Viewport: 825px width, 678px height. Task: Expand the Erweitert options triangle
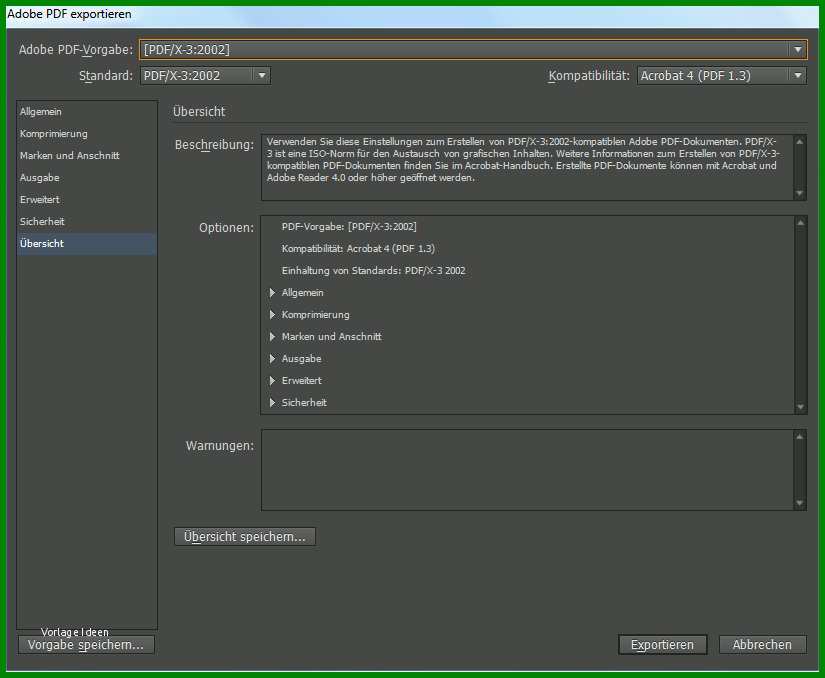(273, 381)
